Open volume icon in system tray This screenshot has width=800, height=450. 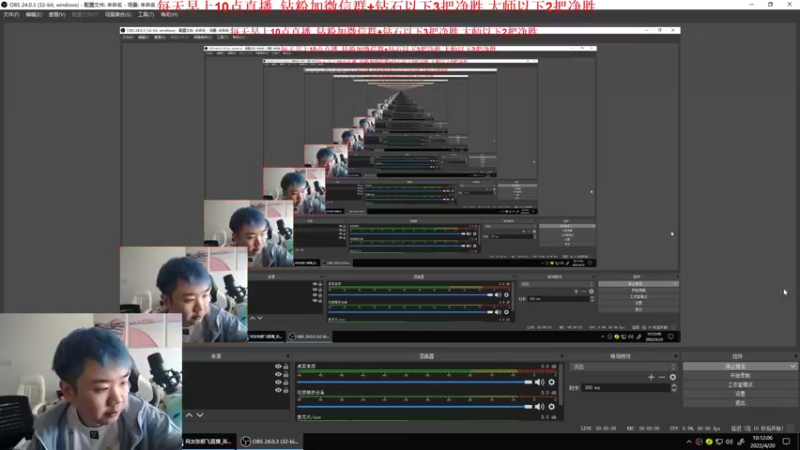click(x=729, y=442)
